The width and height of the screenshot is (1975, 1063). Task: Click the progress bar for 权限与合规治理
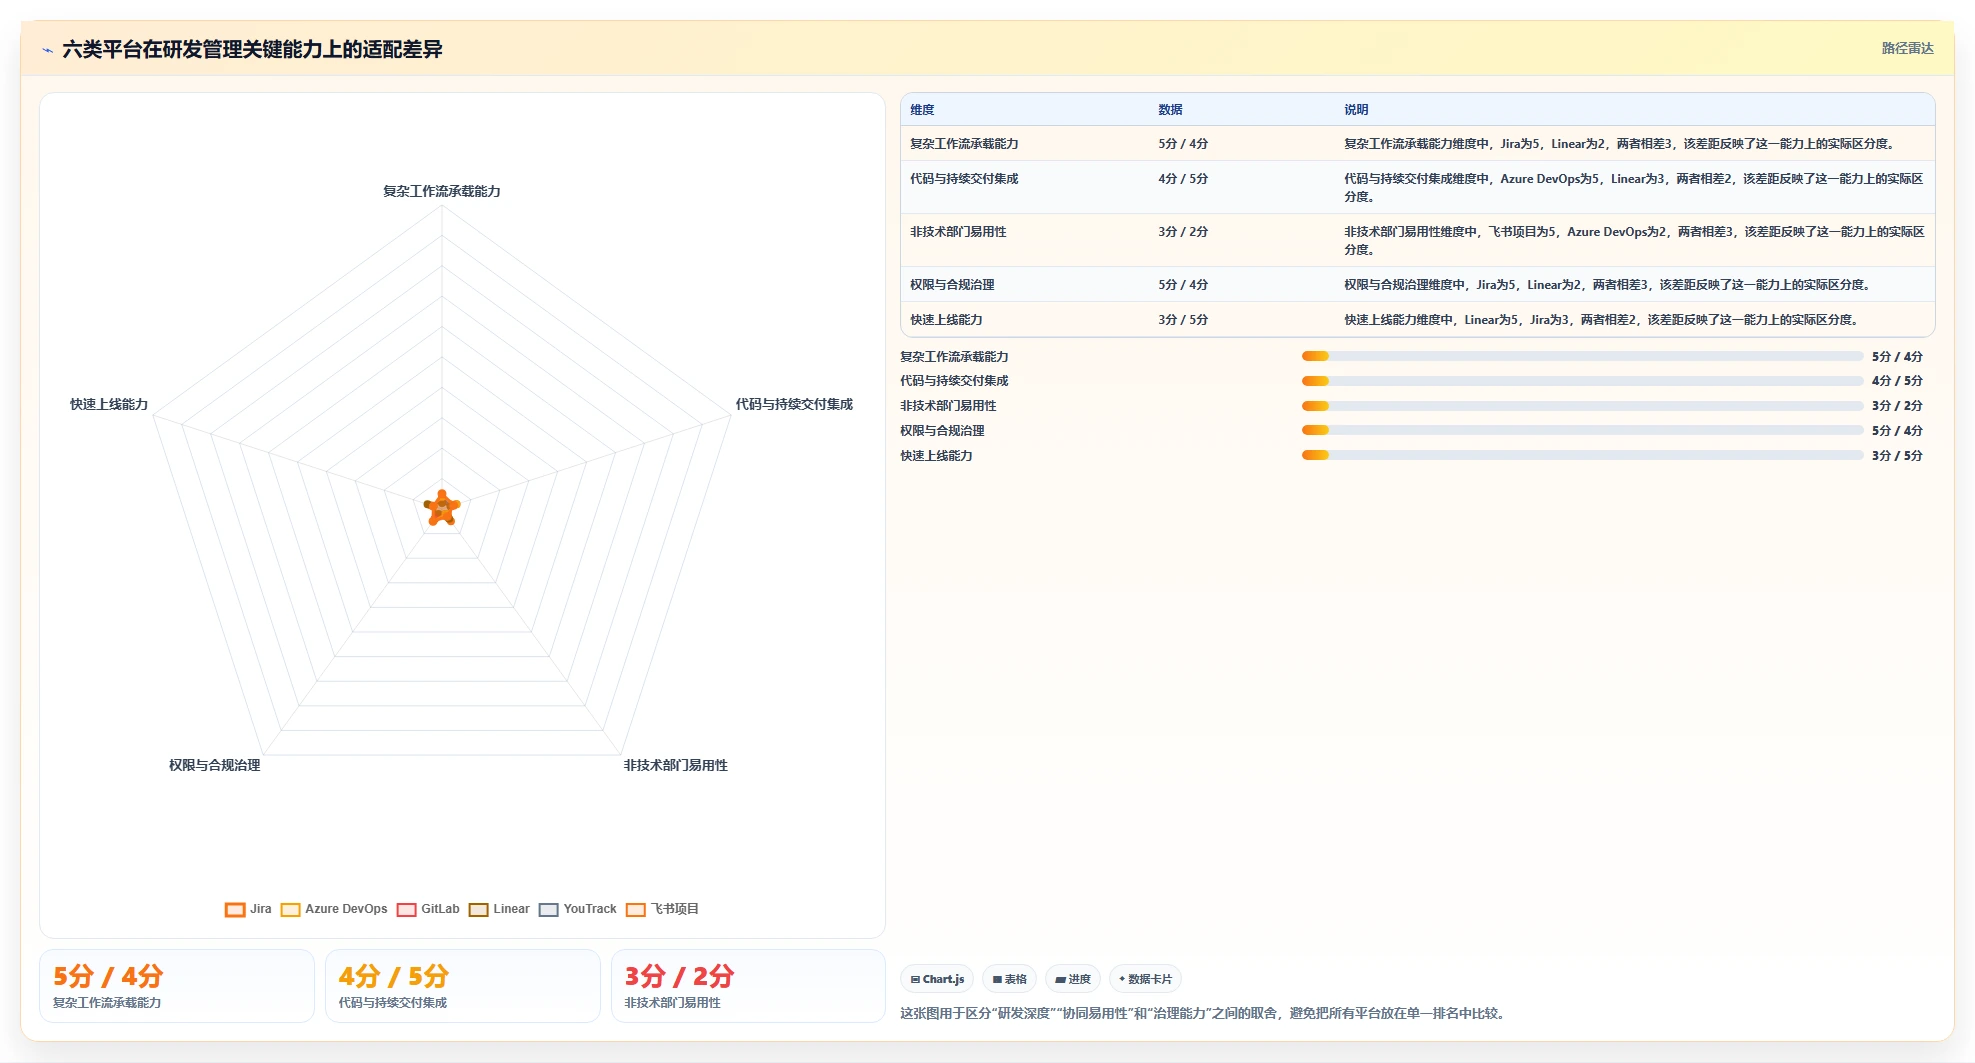point(1582,430)
